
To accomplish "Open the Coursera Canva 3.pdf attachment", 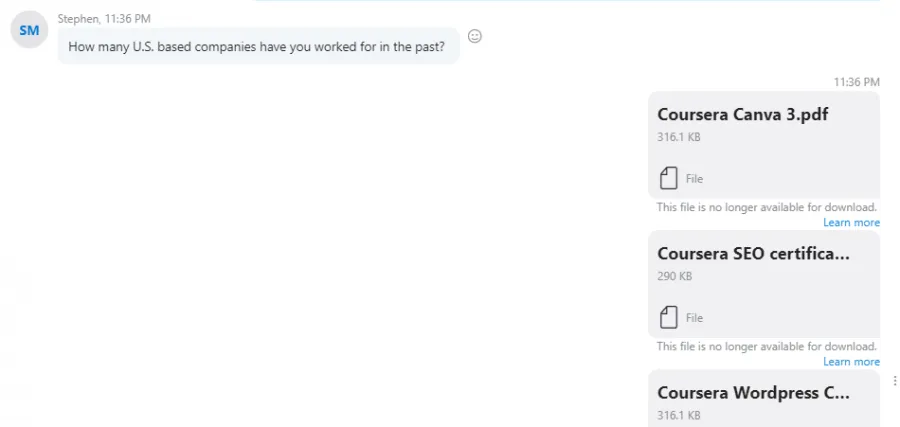I will [x=763, y=145].
